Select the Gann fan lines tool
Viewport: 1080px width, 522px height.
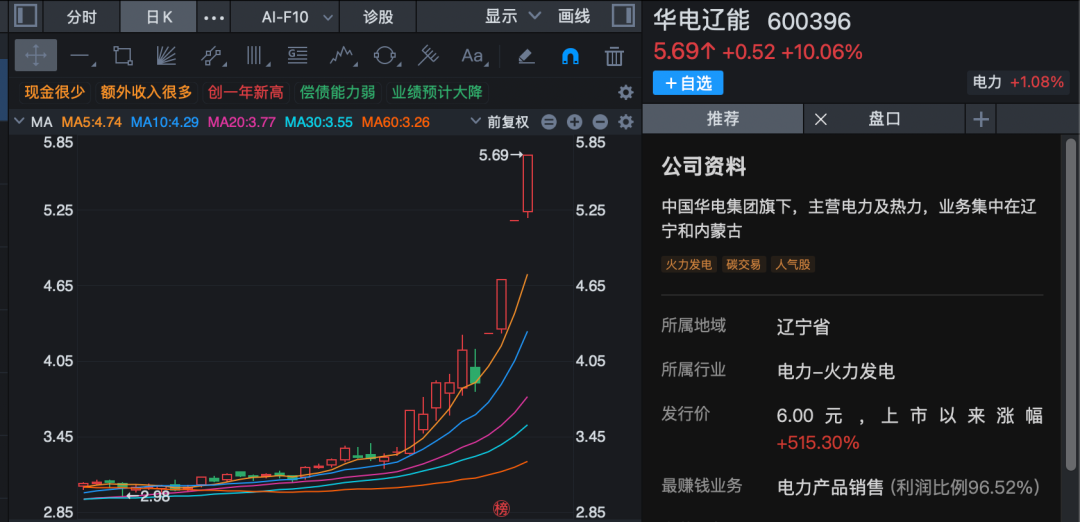pos(167,56)
